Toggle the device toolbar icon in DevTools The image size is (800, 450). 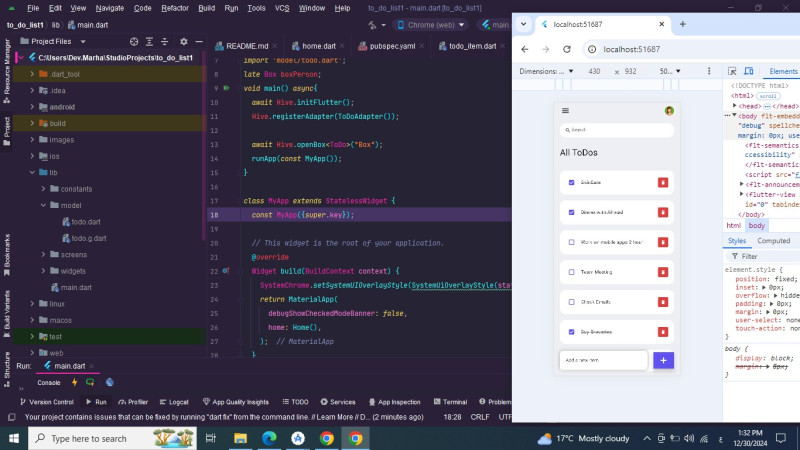click(x=748, y=72)
